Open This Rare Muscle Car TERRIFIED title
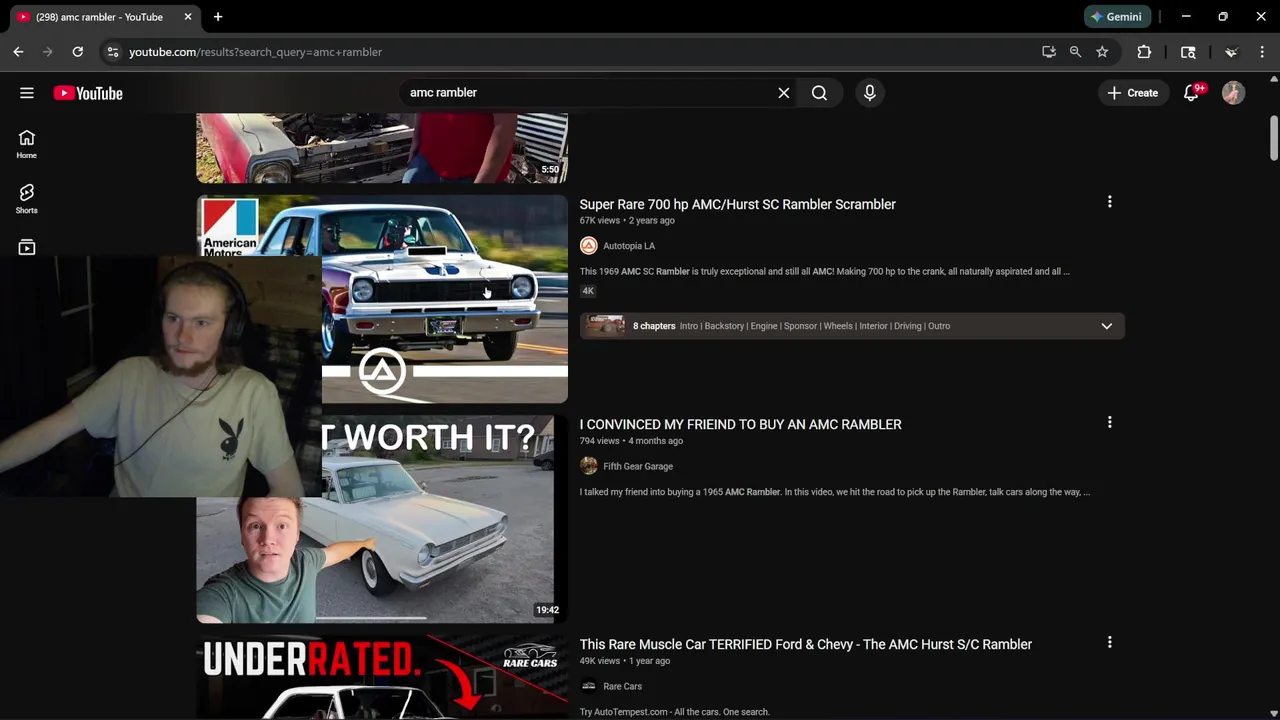Image resolution: width=1280 pixels, height=720 pixels. coord(805,644)
